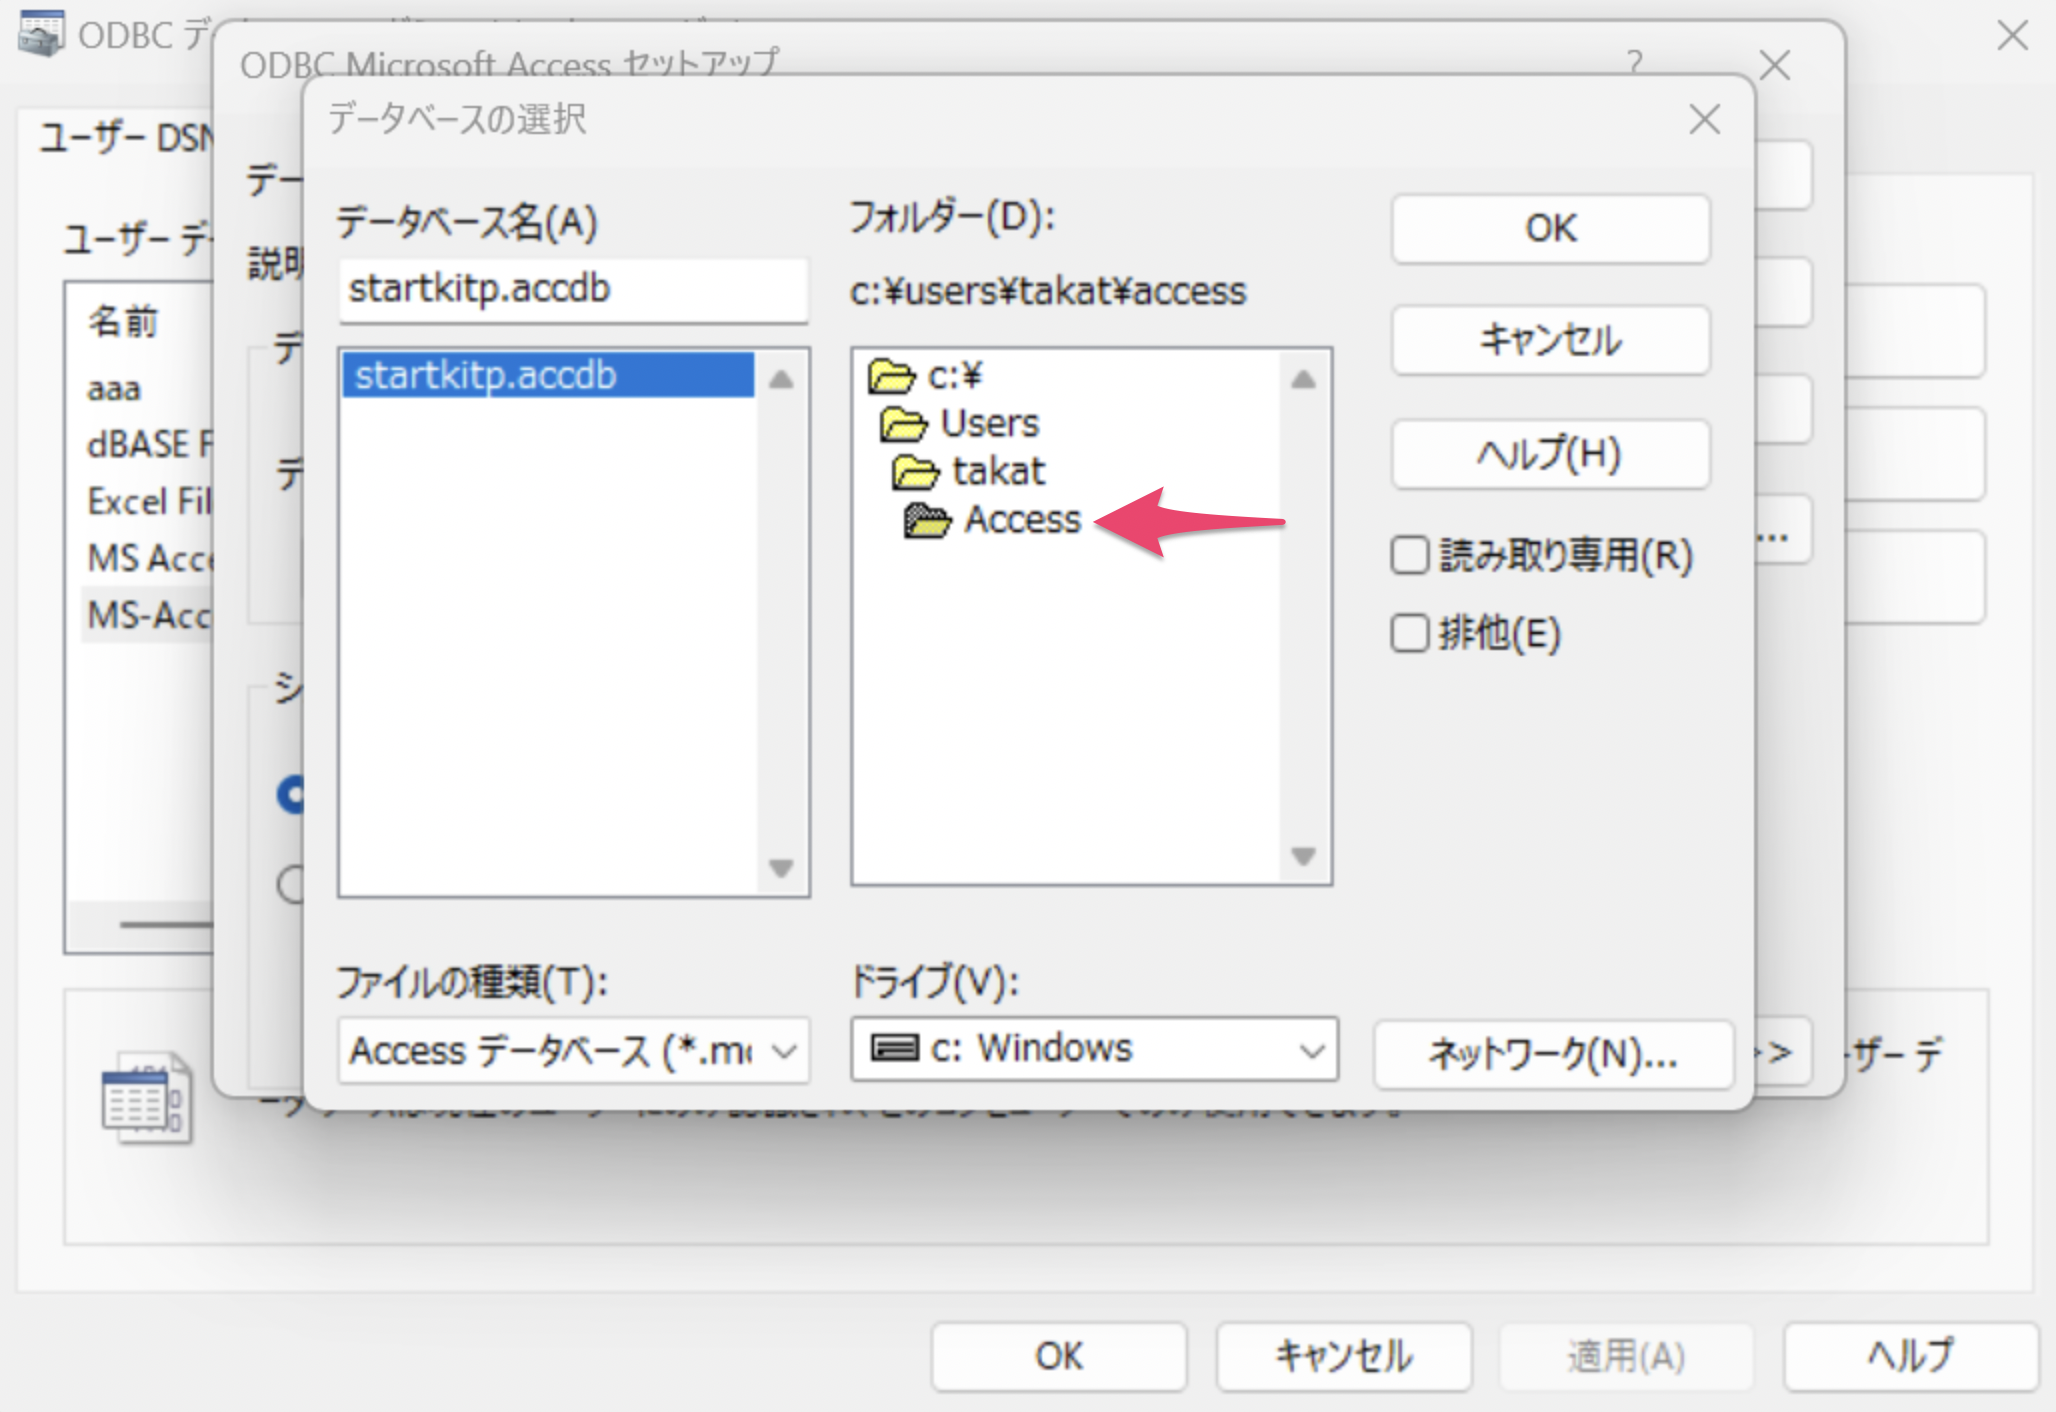This screenshot has height=1412, width=2056.
Task: Select the MS-Access highlighted data source entry
Action: click(x=149, y=615)
